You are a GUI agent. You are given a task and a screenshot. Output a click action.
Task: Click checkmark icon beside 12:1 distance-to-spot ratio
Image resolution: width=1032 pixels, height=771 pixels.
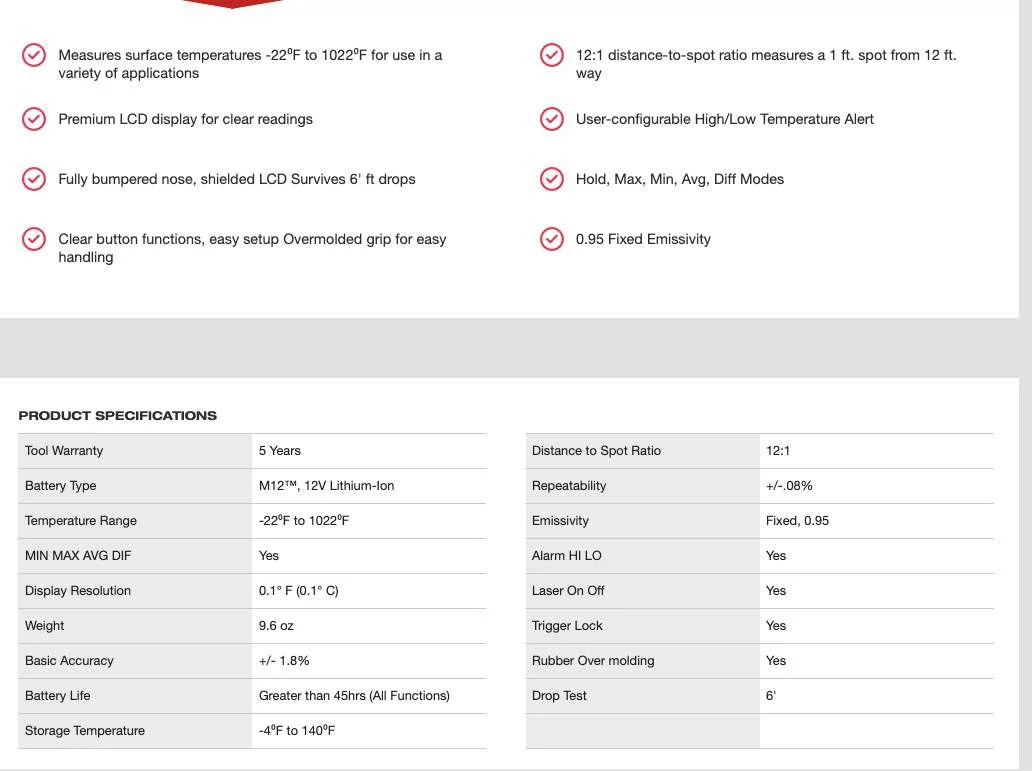552,55
